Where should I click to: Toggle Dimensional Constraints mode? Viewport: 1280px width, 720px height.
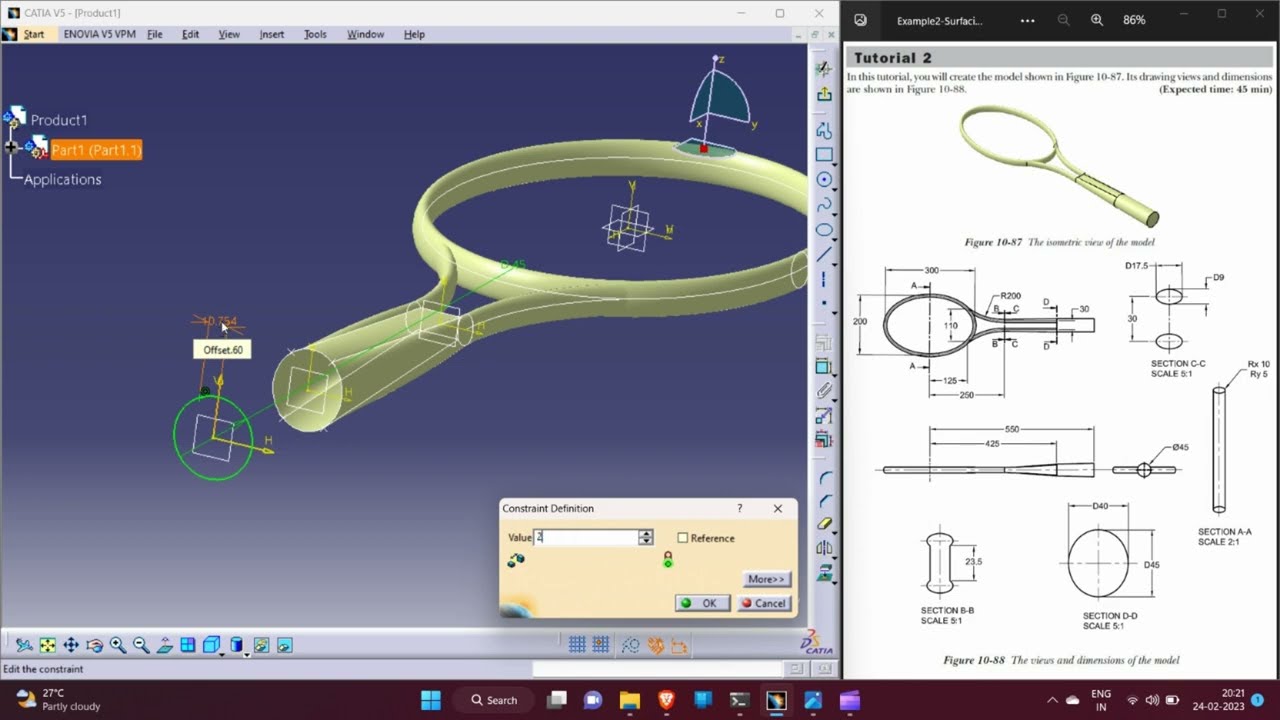click(x=679, y=645)
